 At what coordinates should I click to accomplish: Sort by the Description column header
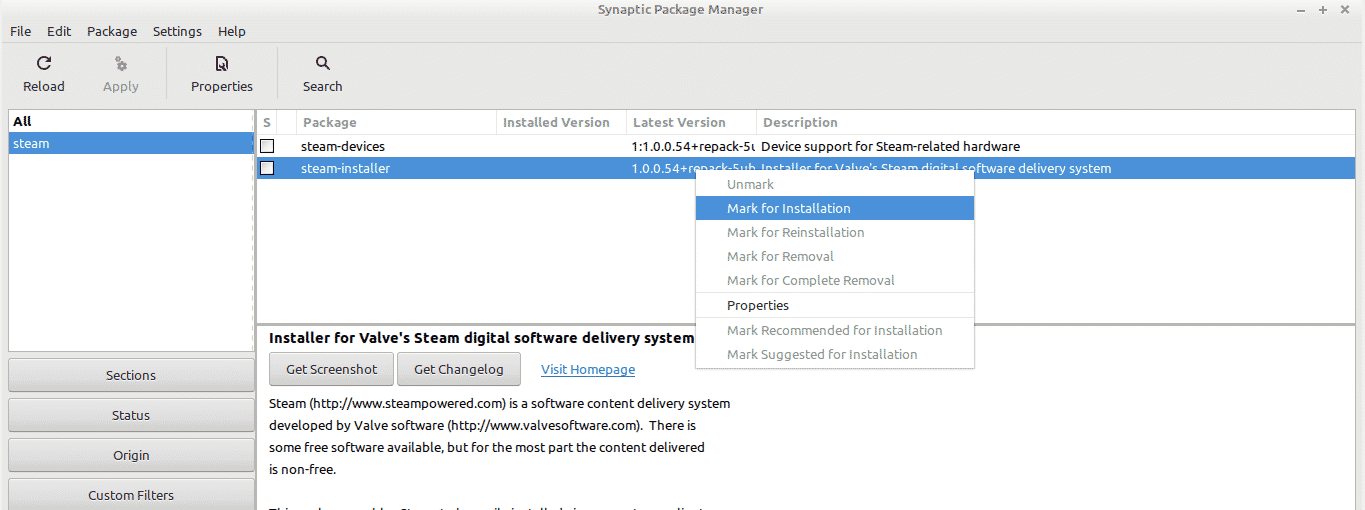click(x=1055, y=122)
